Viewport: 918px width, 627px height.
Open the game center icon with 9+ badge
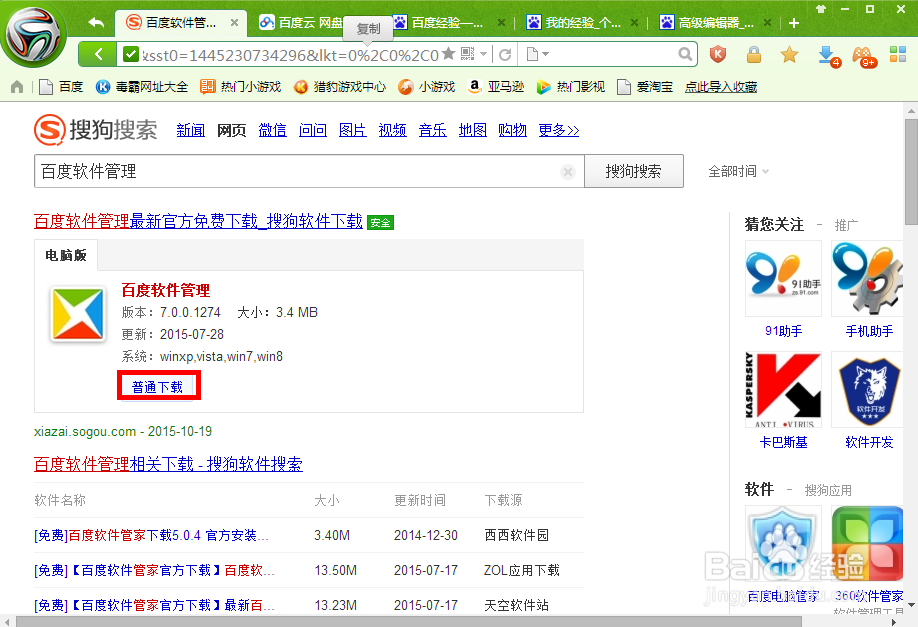pos(862,54)
